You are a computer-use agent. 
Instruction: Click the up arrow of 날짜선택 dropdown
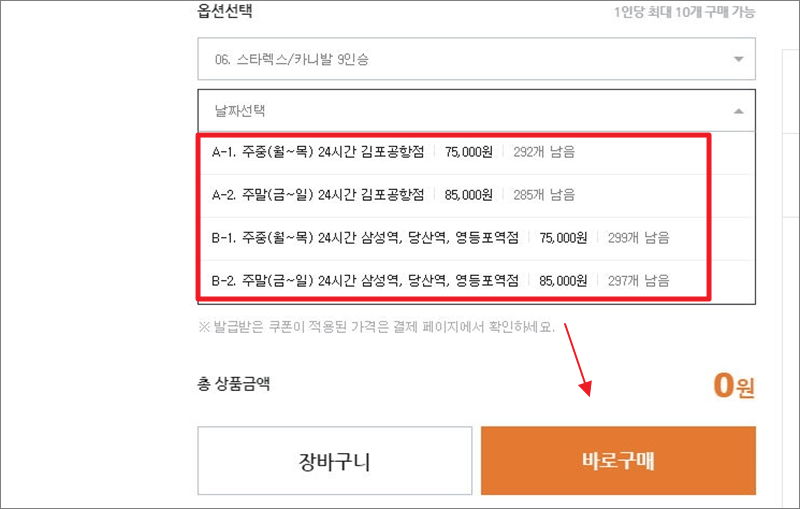click(x=738, y=111)
